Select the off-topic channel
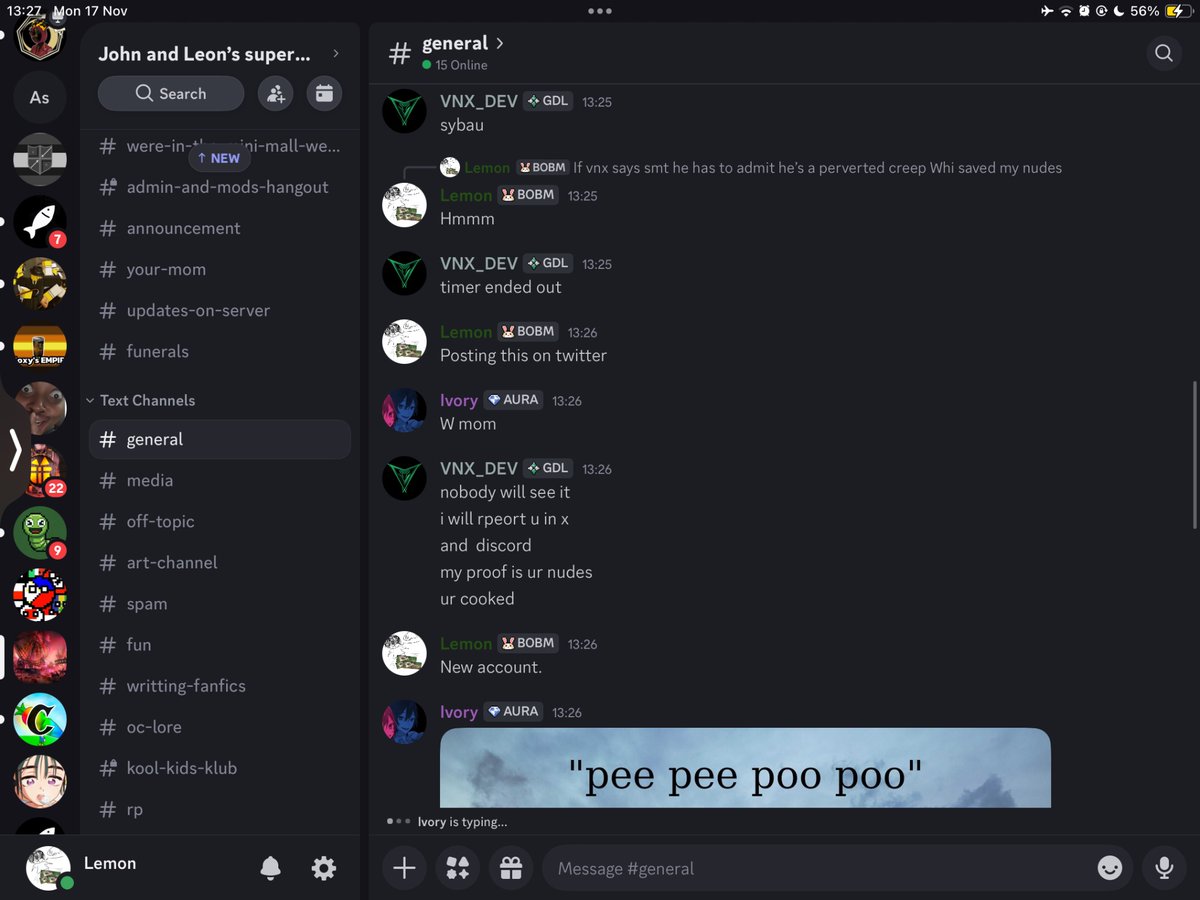 click(x=220, y=522)
